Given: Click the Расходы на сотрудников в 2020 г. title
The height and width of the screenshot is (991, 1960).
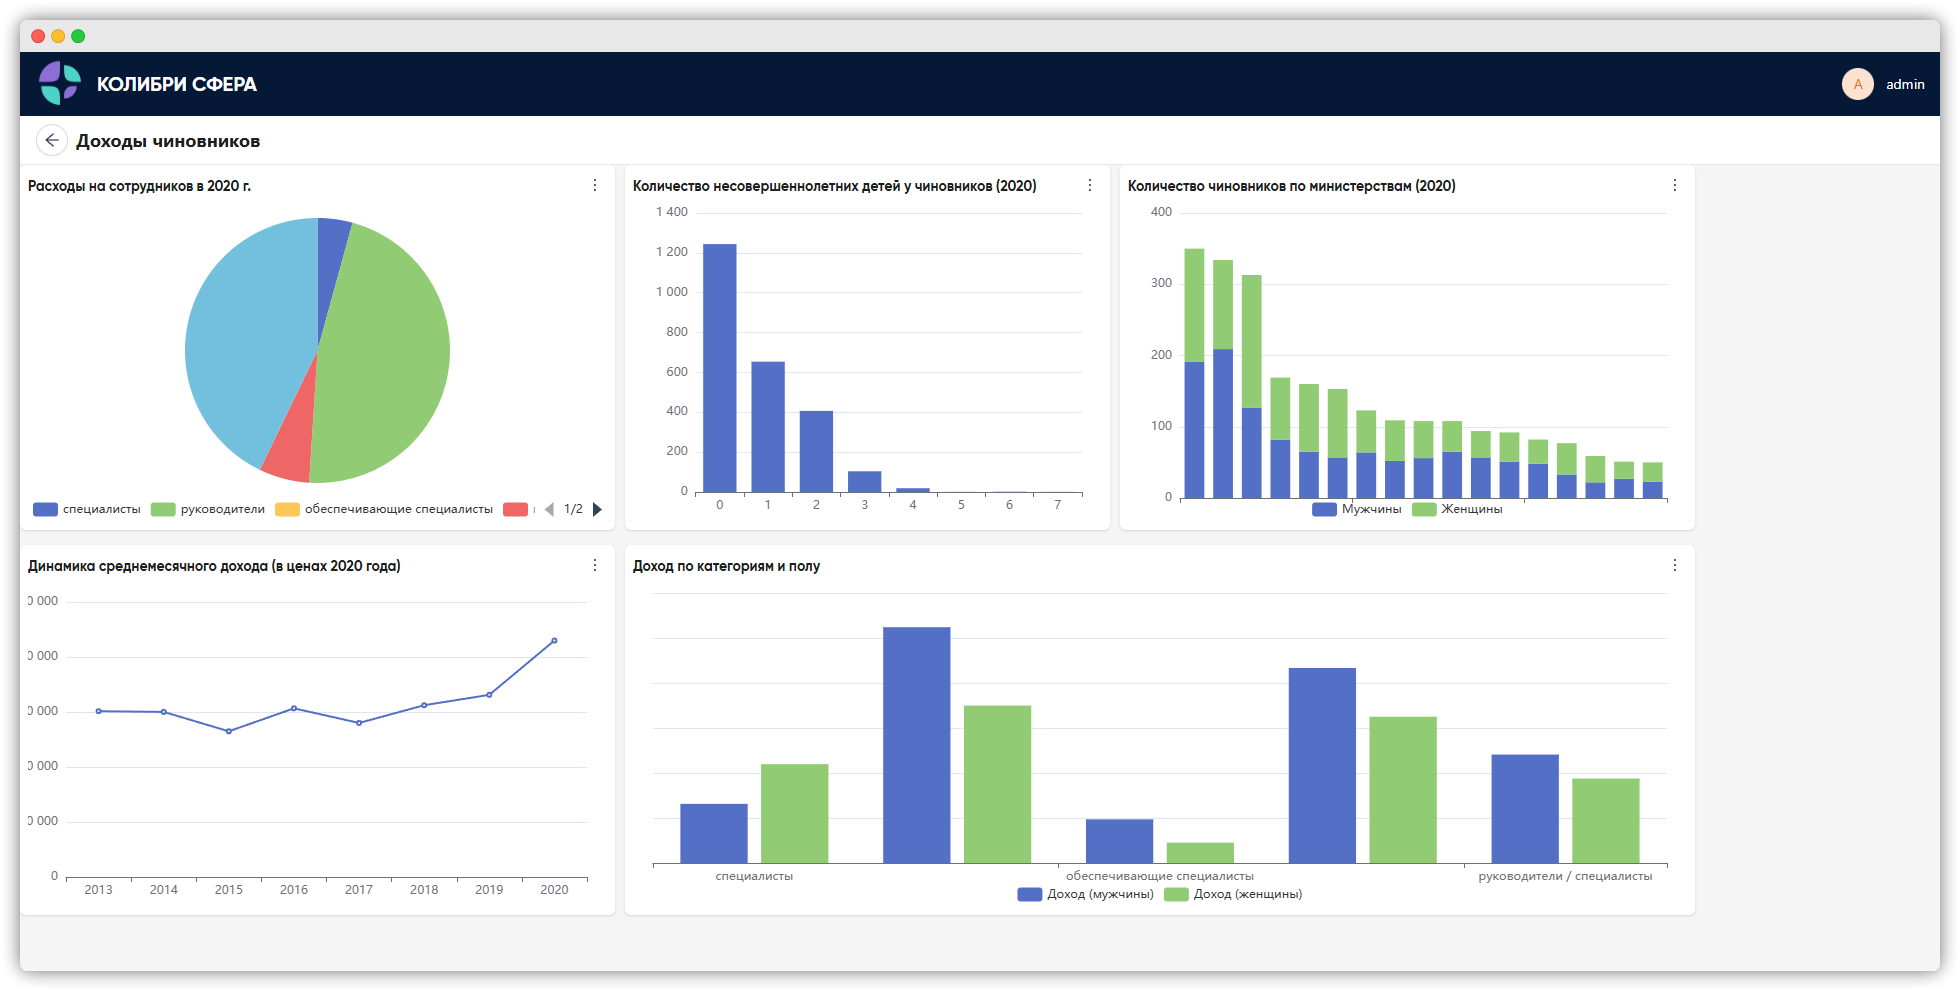Looking at the screenshot, I should [139, 186].
